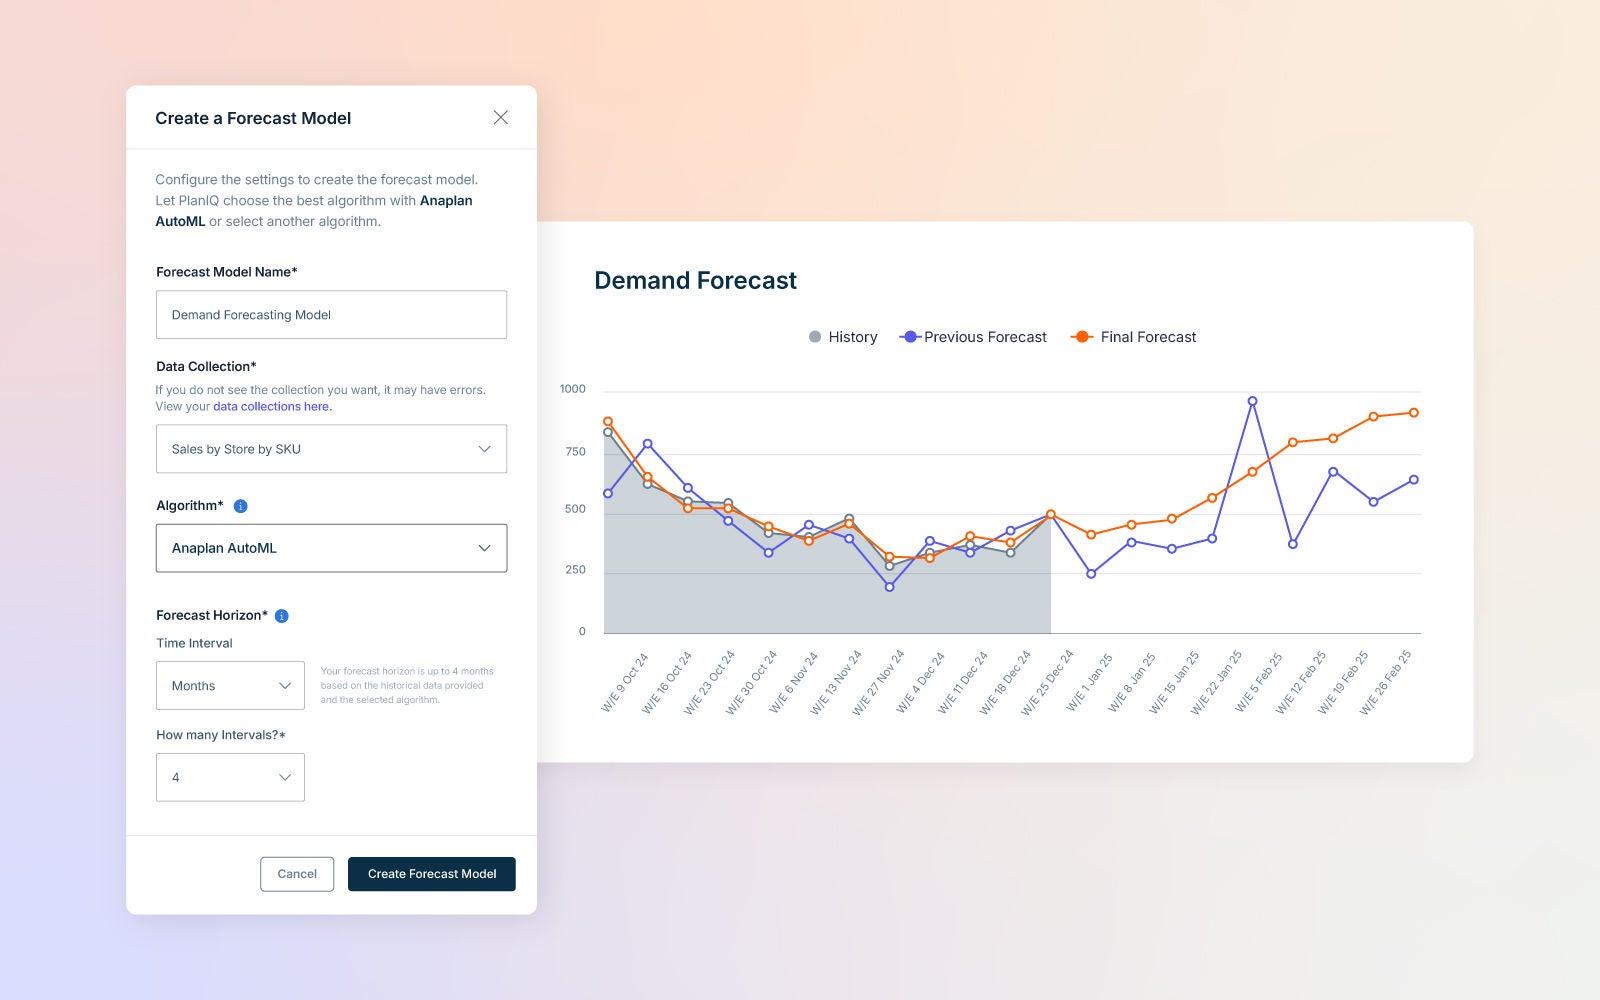This screenshot has width=1600, height=1000.
Task: Click the Cancel button
Action: tap(296, 873)
